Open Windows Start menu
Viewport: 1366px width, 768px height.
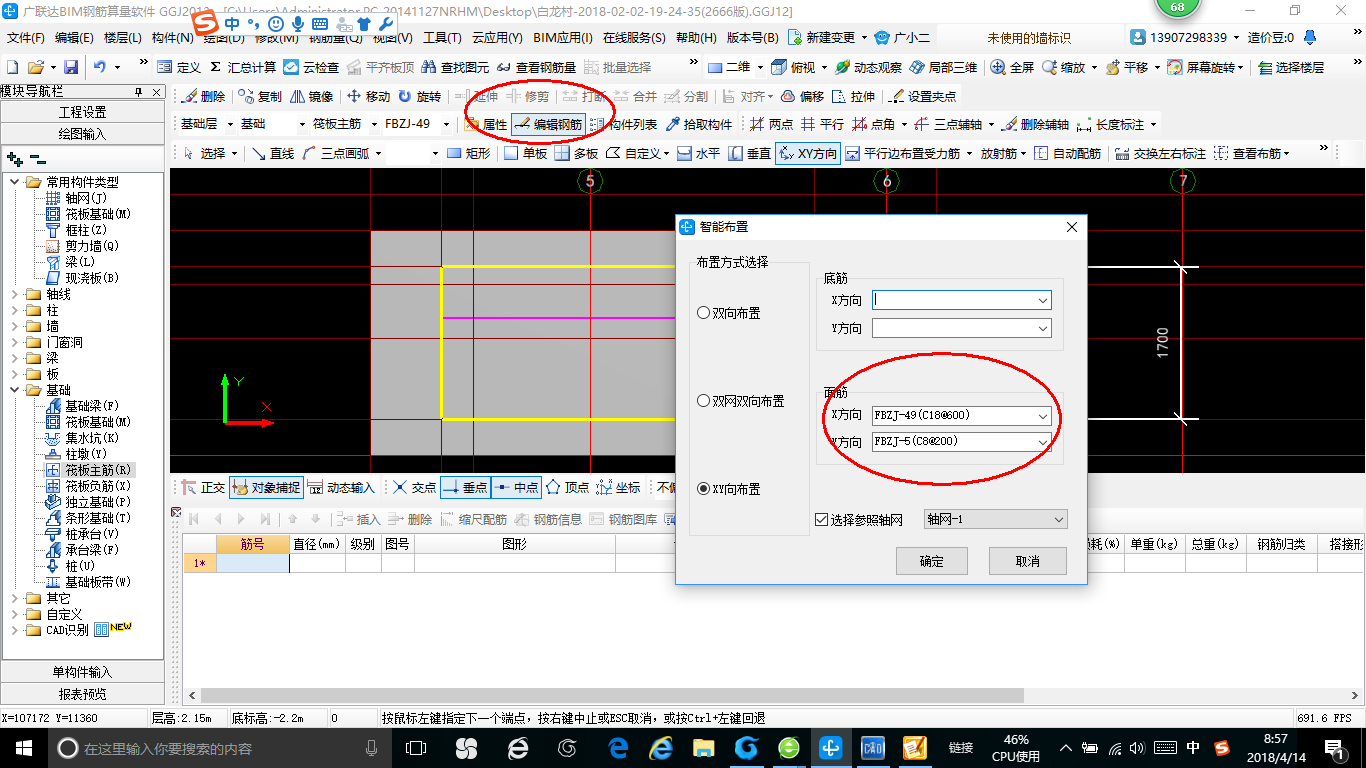(x=23, y=747)
